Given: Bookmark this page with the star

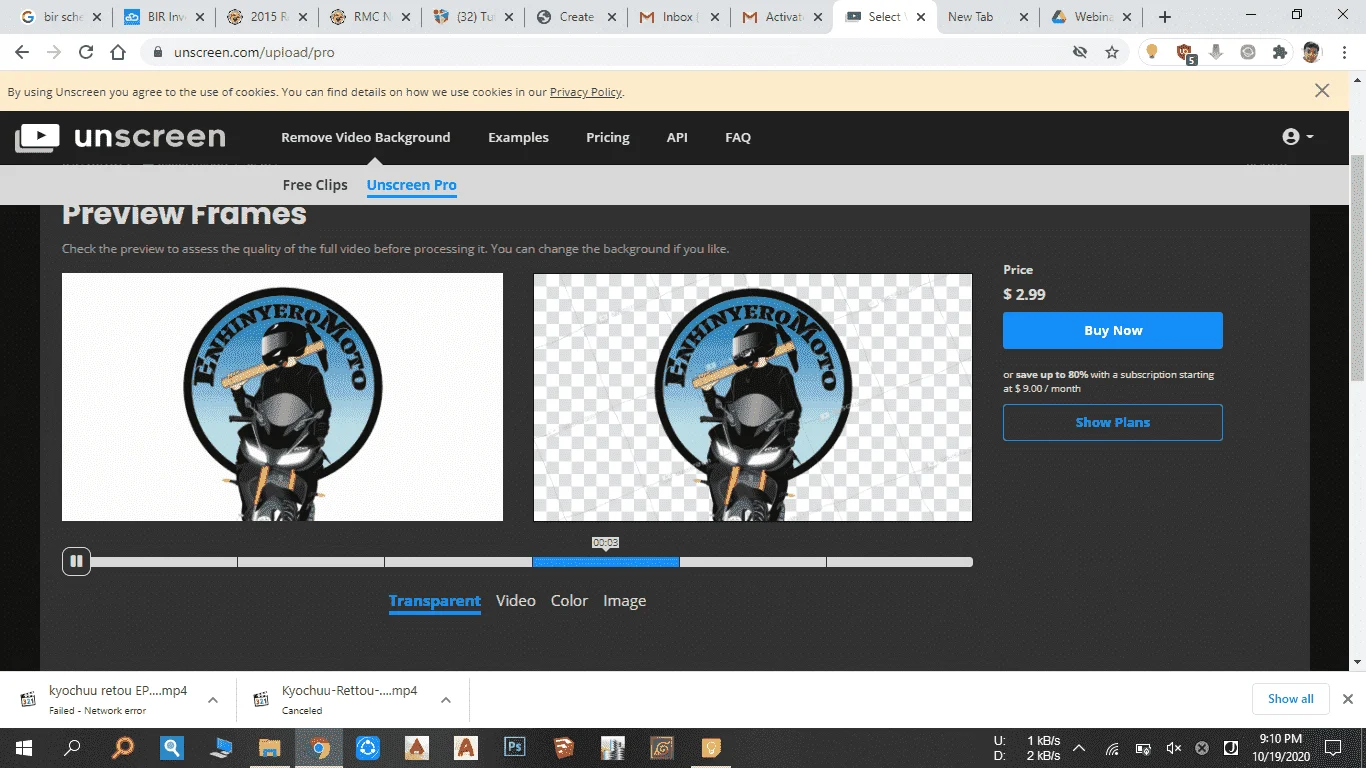Looking at the screenshot, I should coord(1112,52).
